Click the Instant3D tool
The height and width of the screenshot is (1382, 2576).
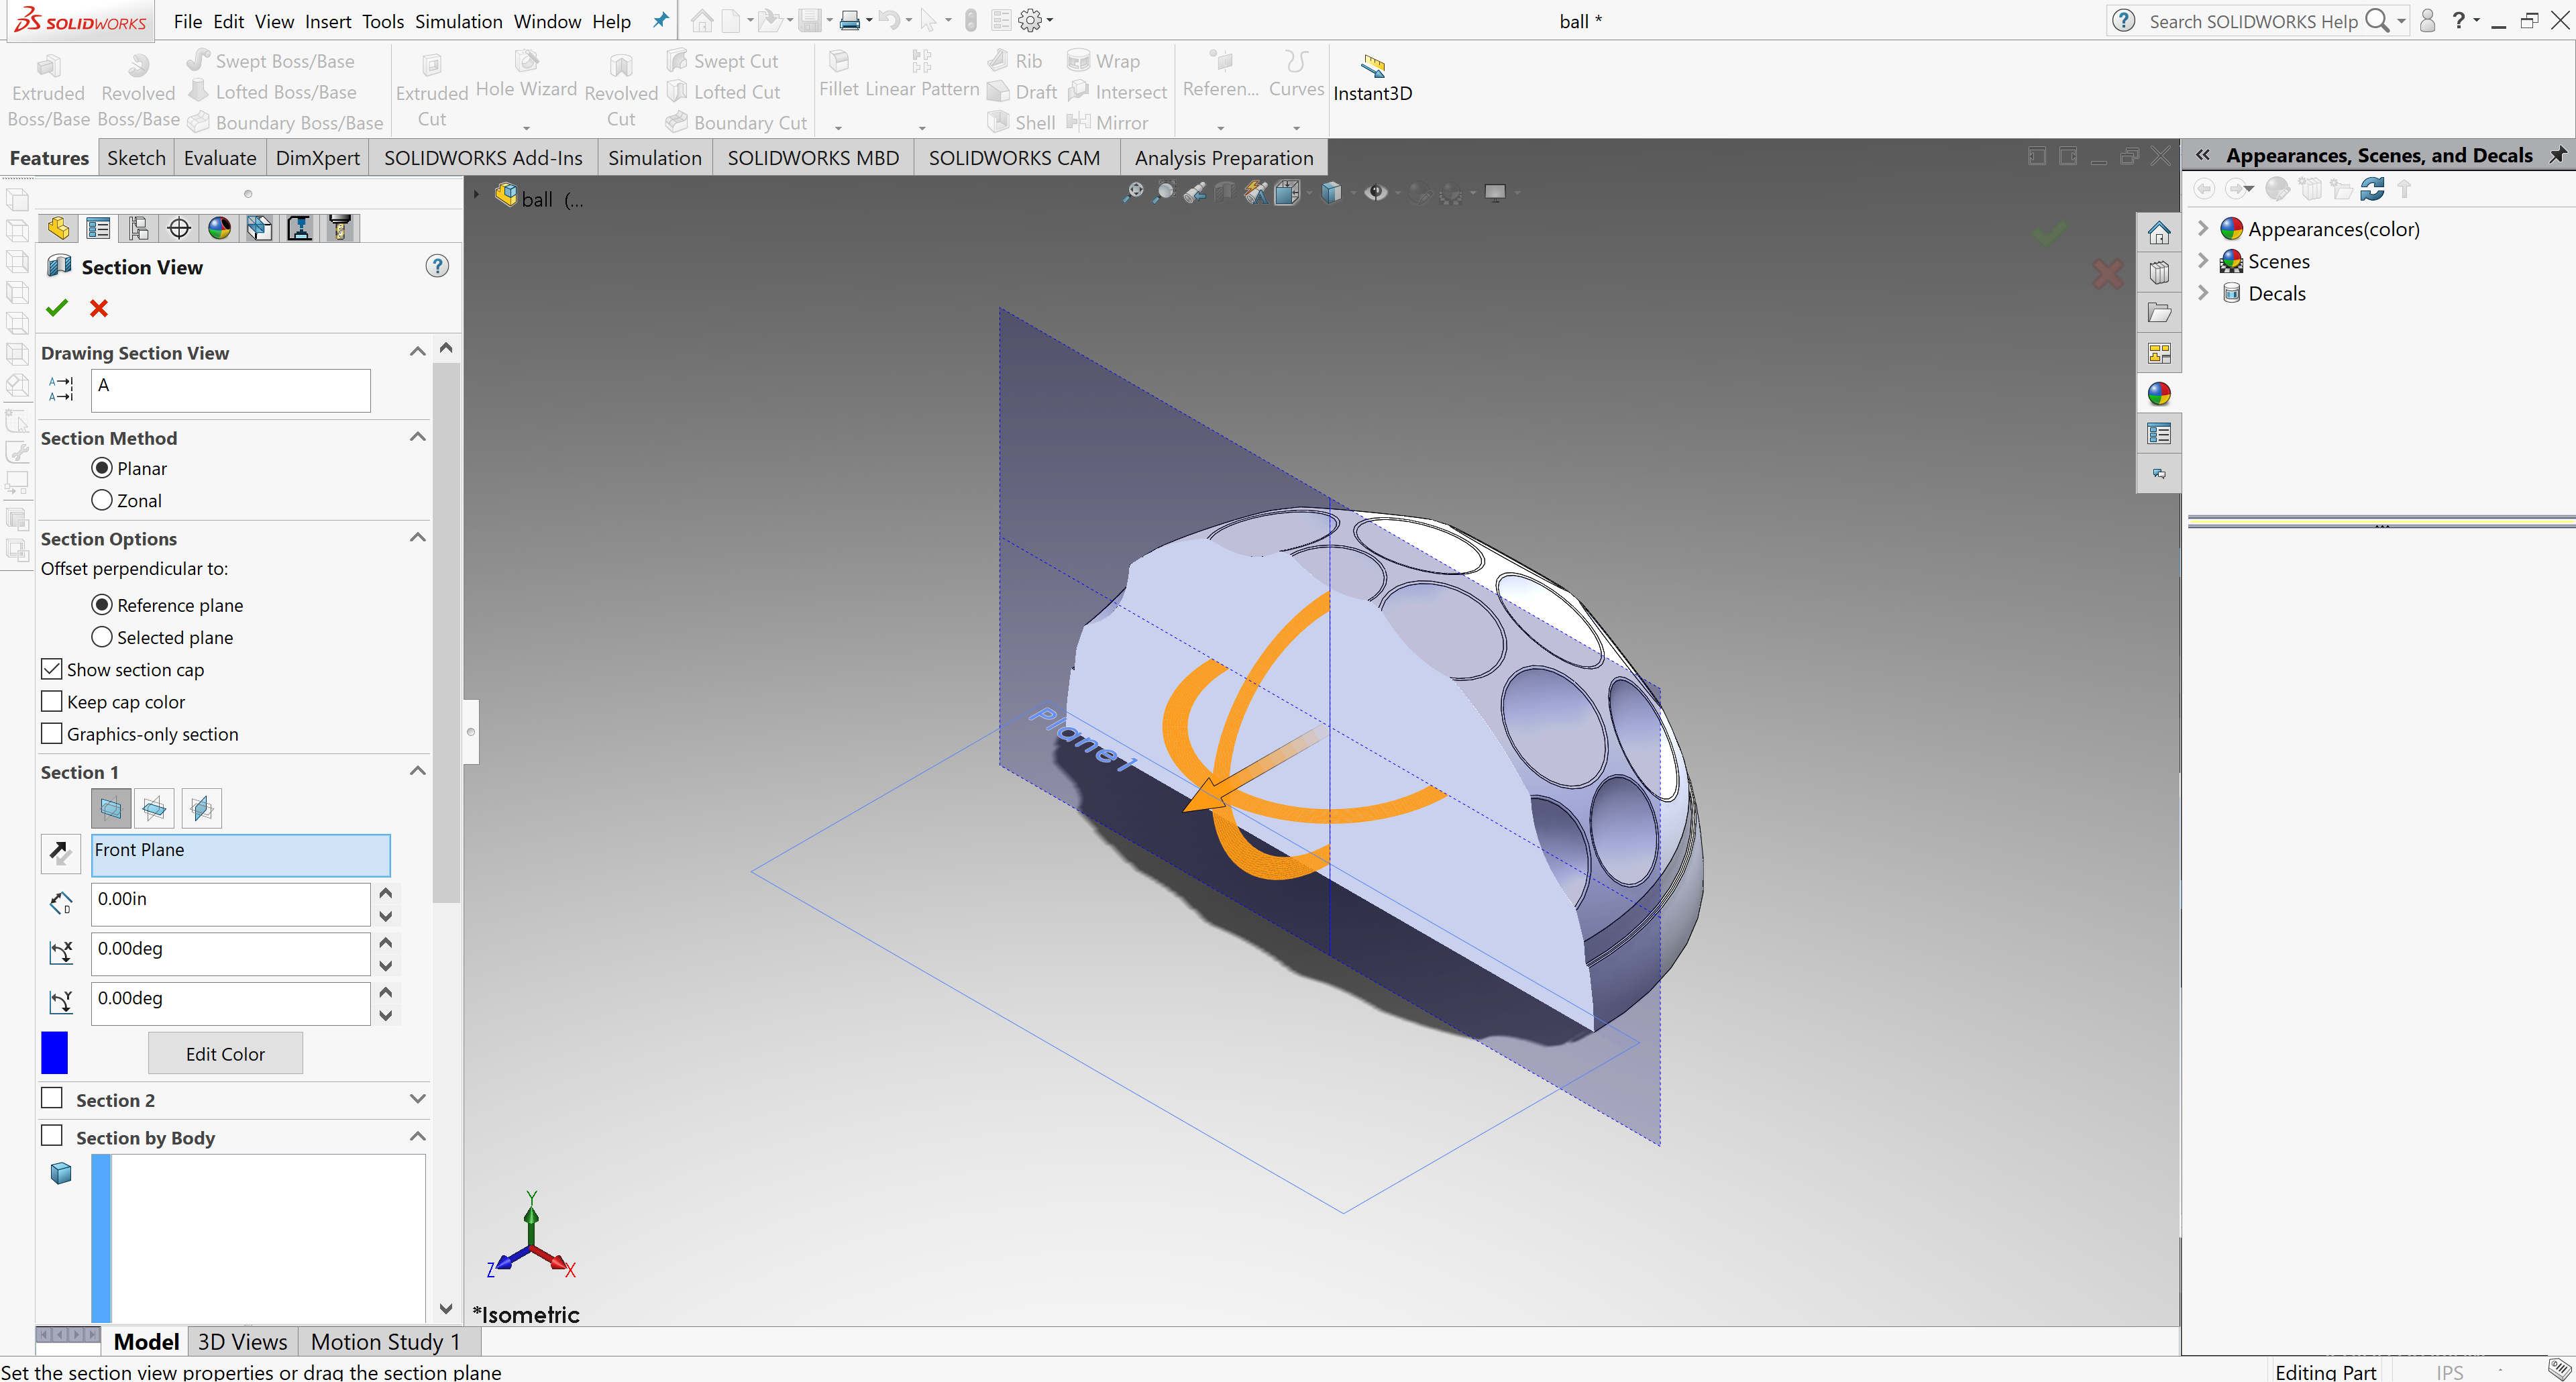tap(1372, 79)
